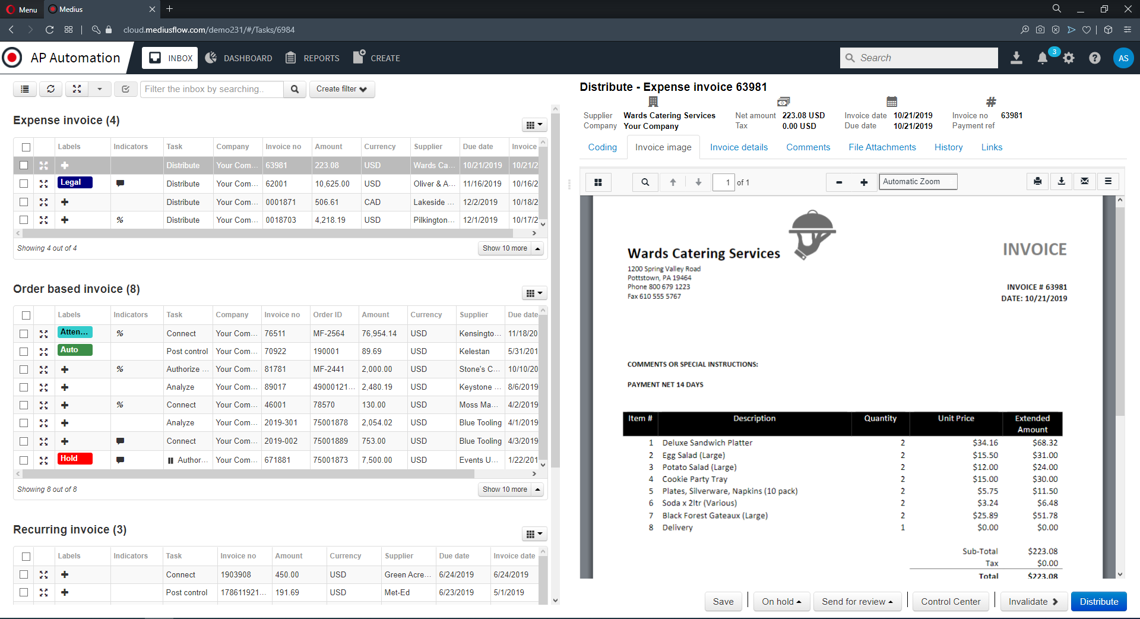1140x619 pixels.
Task: Open the On hold dropdown options
Action: pyautogui.click(x=781, y=601)
